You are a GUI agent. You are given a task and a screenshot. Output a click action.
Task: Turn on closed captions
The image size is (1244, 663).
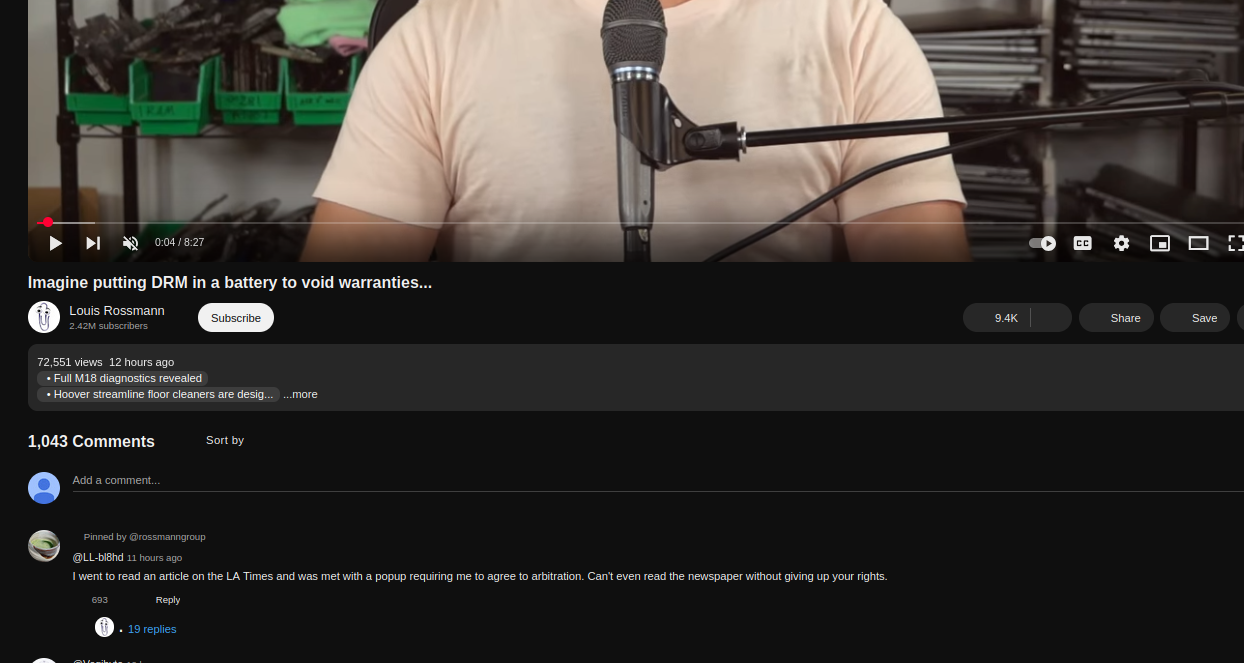[x=1082, y=243]
